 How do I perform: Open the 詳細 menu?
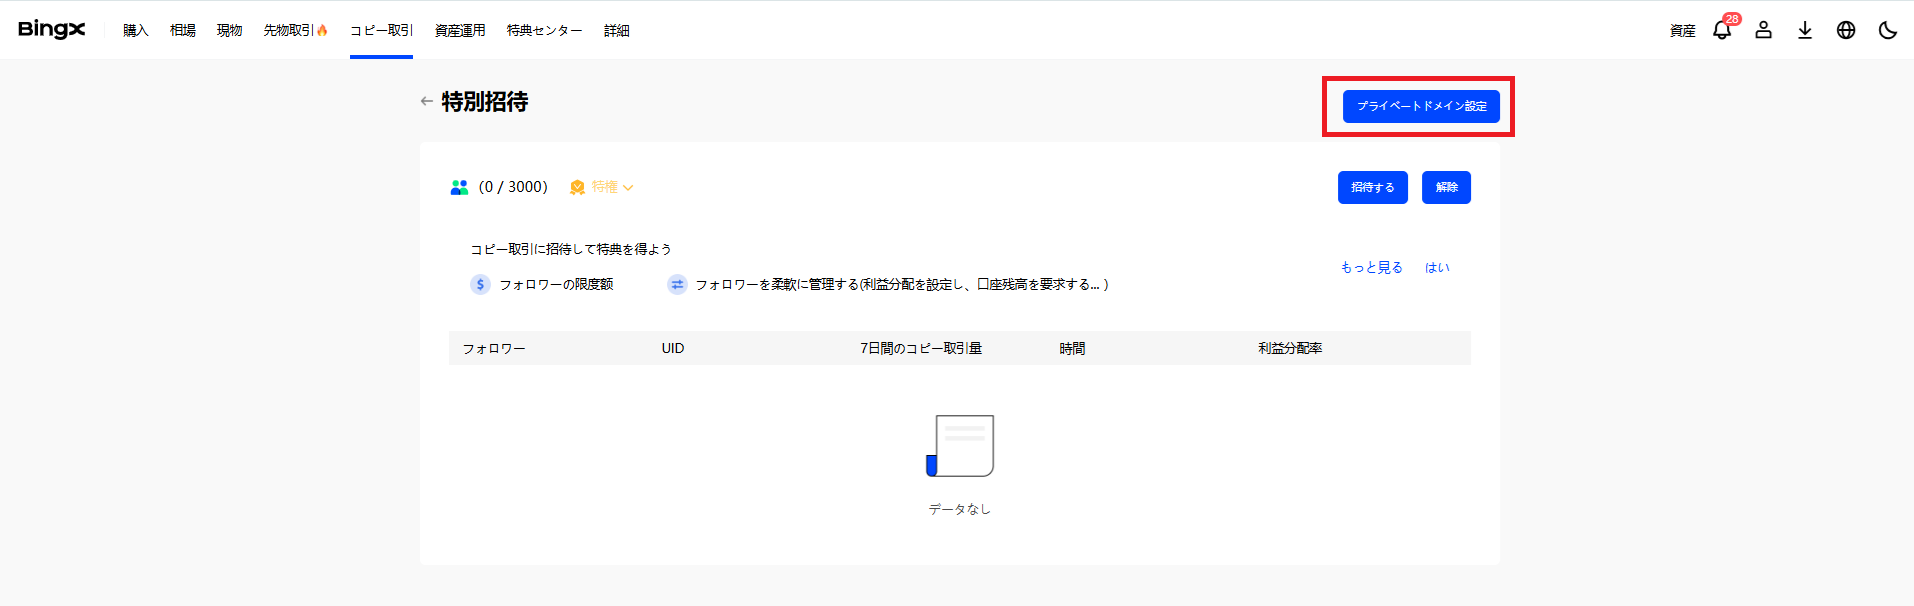[x=616, y=31]
